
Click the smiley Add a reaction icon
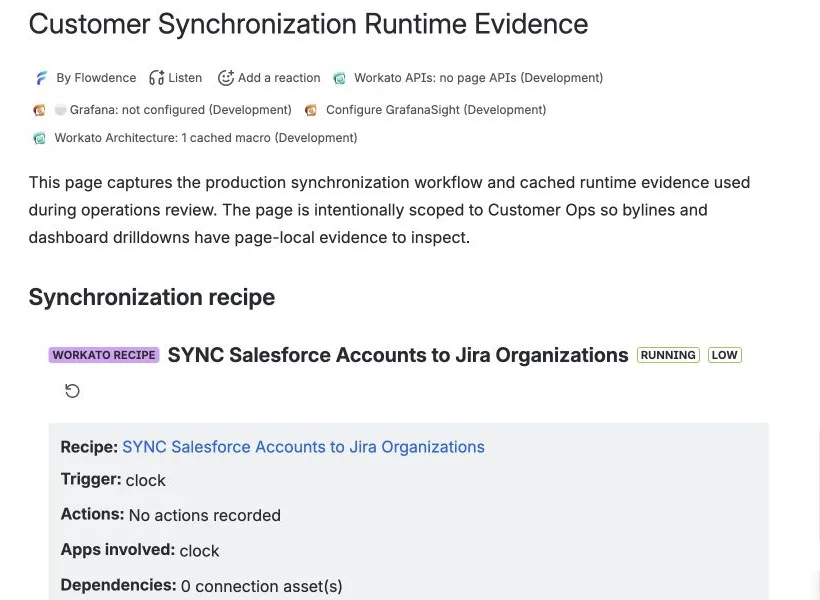click(x=225, y=78)
